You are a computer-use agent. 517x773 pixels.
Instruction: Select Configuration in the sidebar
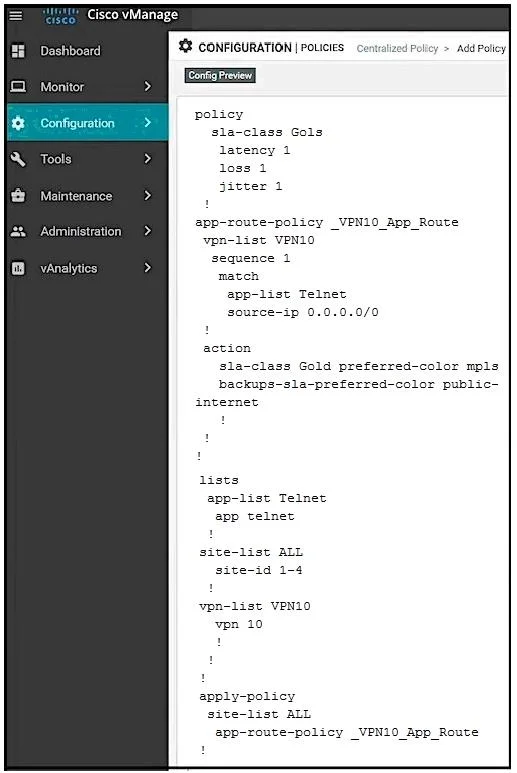click(87, 122)
